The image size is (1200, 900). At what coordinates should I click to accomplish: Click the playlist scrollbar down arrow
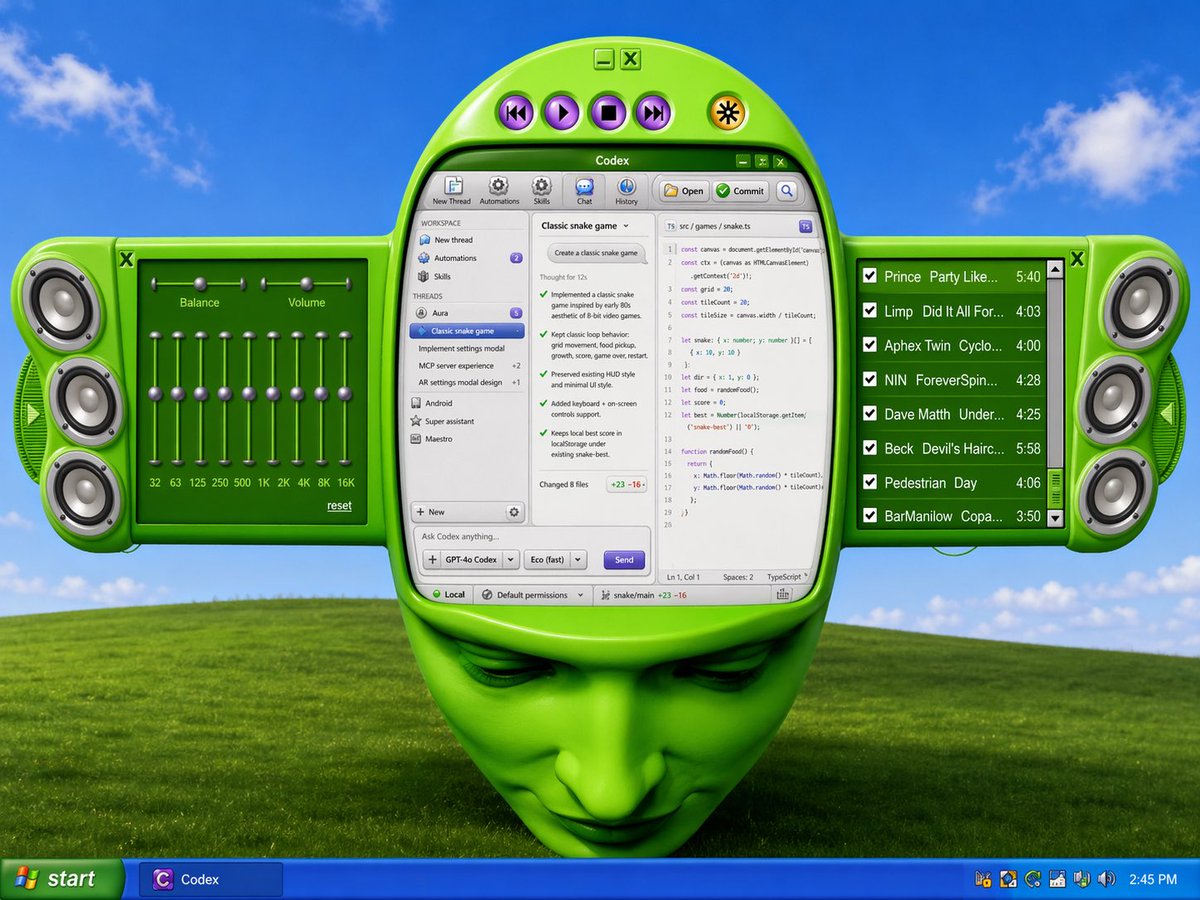tap(1056, 517)
